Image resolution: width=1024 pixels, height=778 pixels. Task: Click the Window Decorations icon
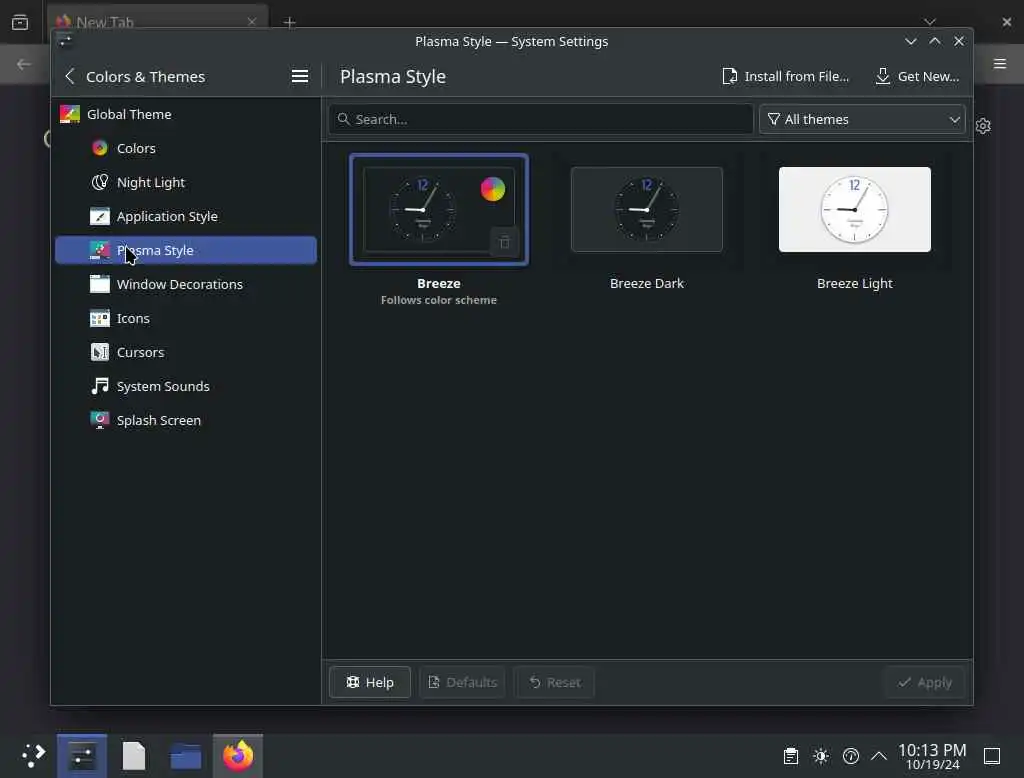click(99, 284)
